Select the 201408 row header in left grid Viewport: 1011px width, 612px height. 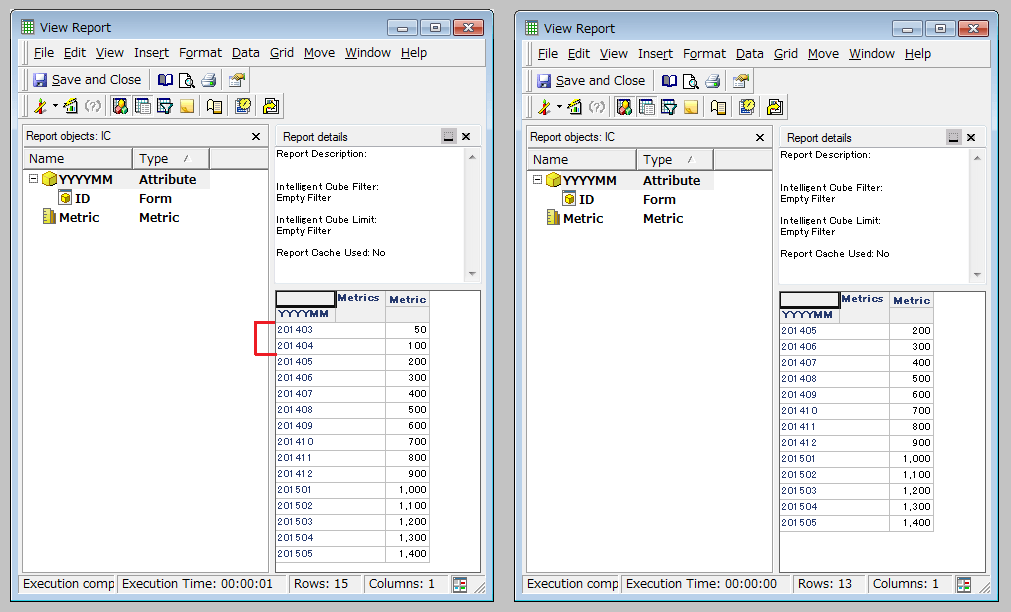(295, 410)
